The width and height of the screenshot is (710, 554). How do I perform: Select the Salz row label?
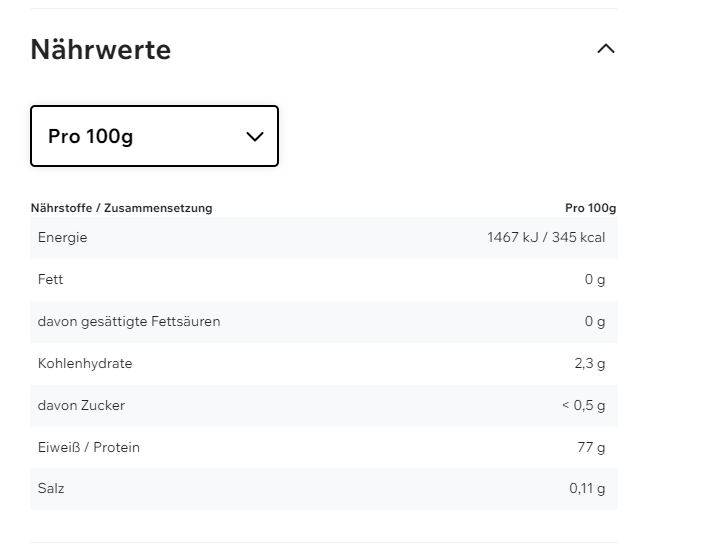tap(51, 490)
